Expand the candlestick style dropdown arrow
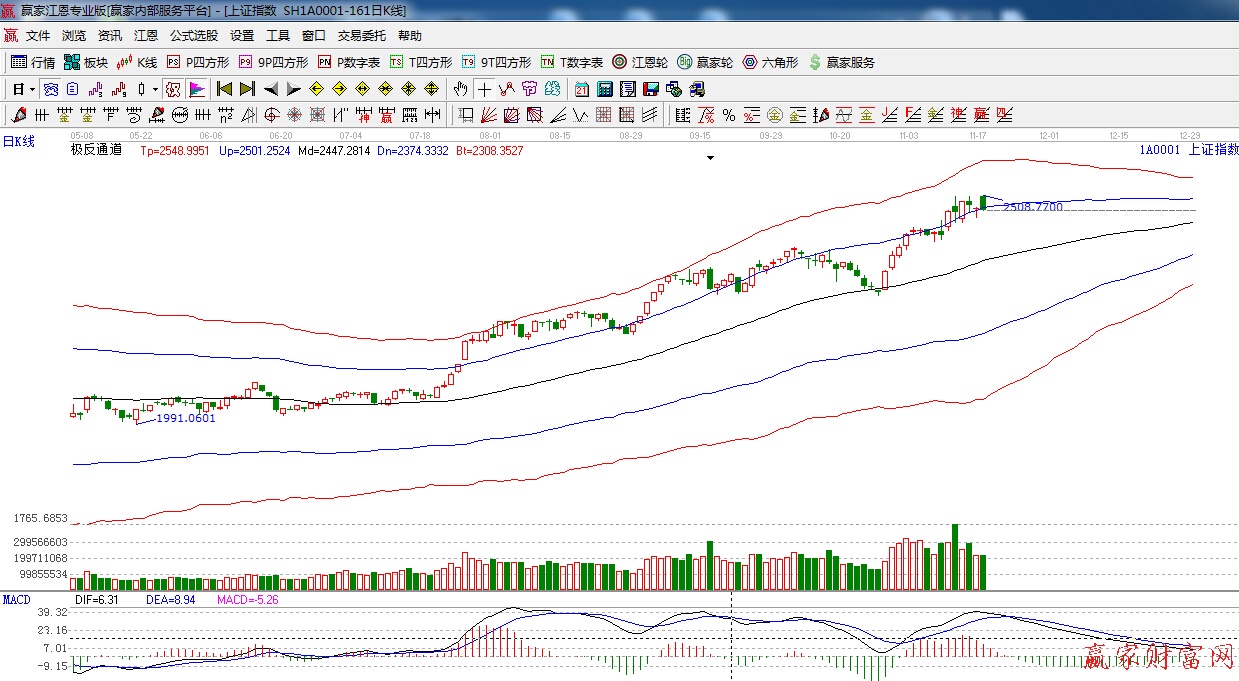Image resolution: width=1239 pixels, height=681 pixels. pyautogui.click(x=155, y=89)
